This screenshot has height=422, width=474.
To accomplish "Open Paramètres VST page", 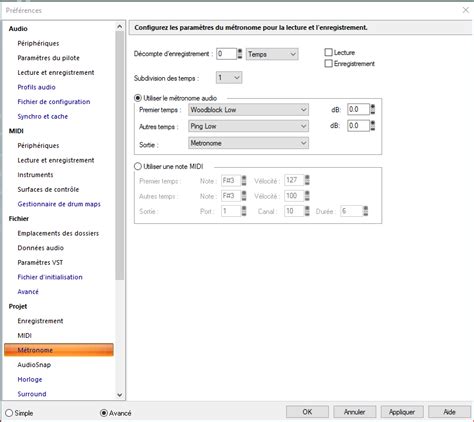I will tap(40, 263).
